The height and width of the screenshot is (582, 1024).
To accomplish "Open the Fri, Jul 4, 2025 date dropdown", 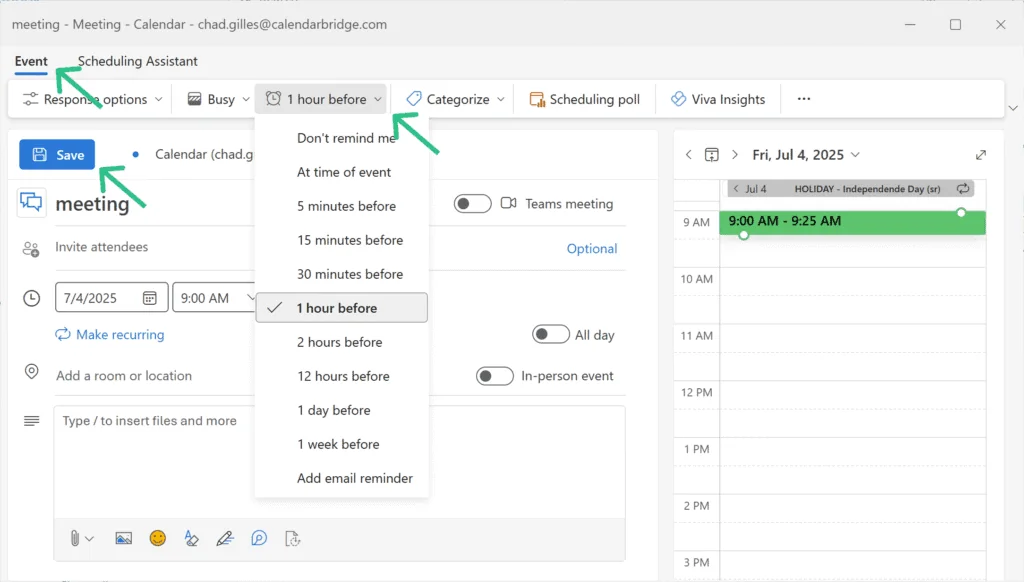I will pos(806,155).
